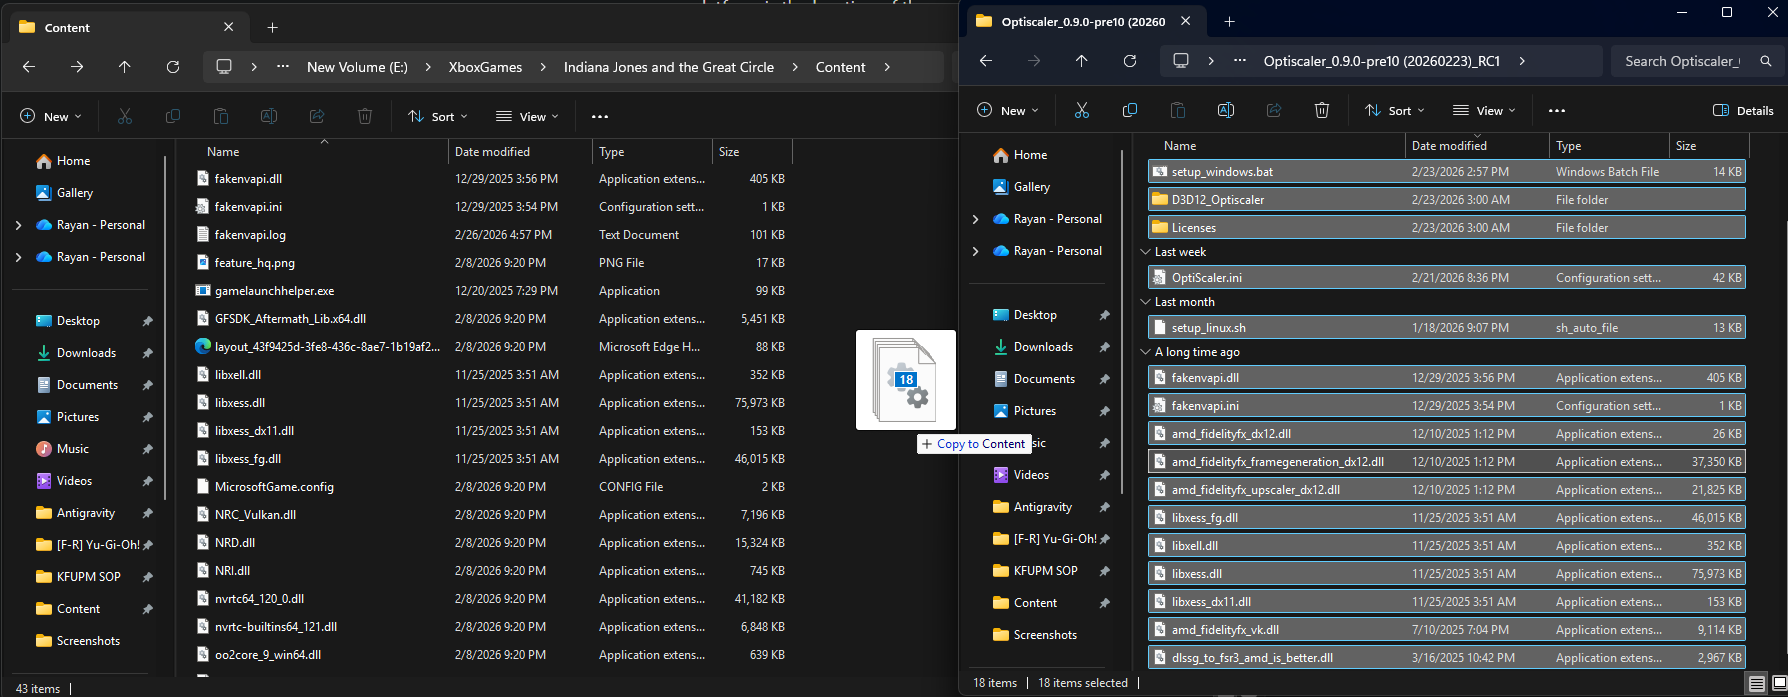Collapse the 'Last week' file group
Image resolution: width=1788 pixels, height=697 pixels.
(1145, 252)
